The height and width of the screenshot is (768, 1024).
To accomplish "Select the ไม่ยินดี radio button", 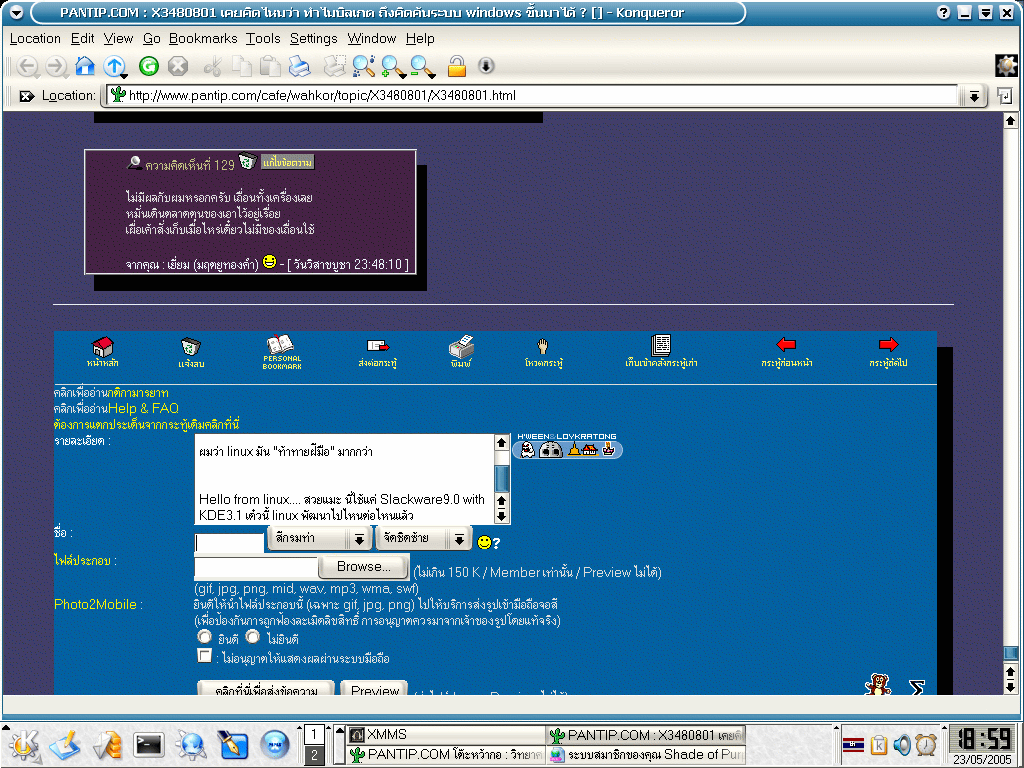I will [253, 637].
